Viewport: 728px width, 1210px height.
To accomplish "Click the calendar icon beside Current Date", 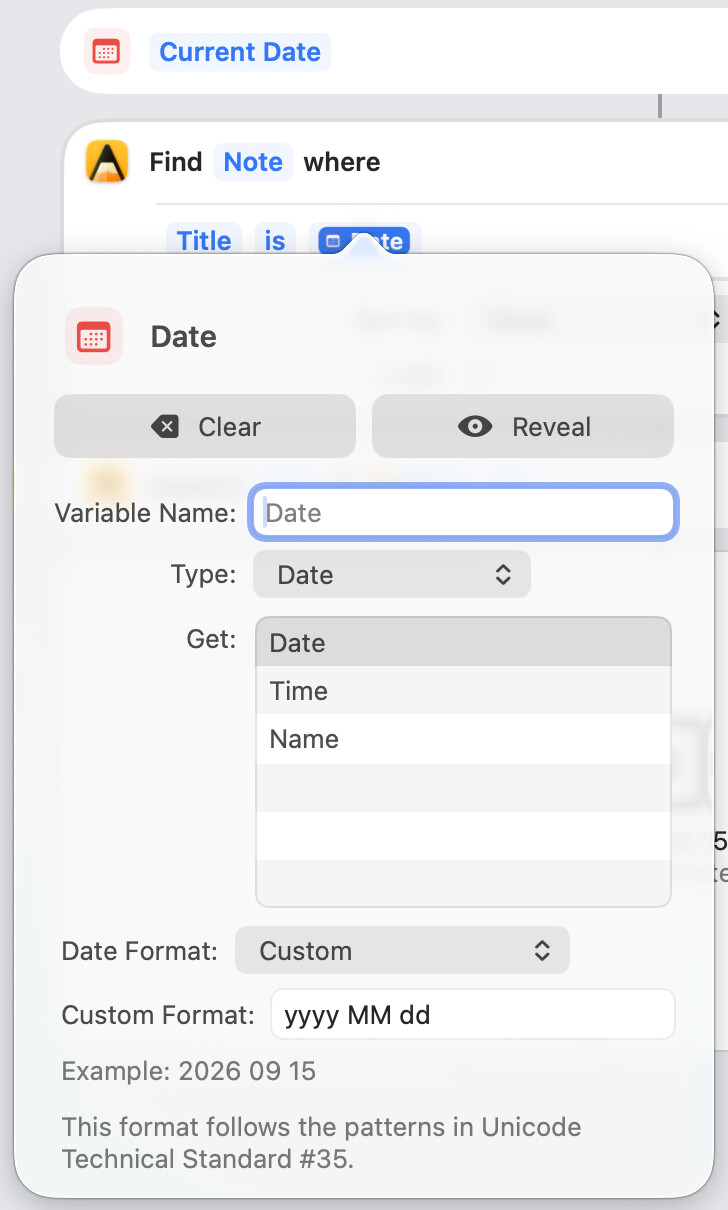I will click(x=106, y=52).
